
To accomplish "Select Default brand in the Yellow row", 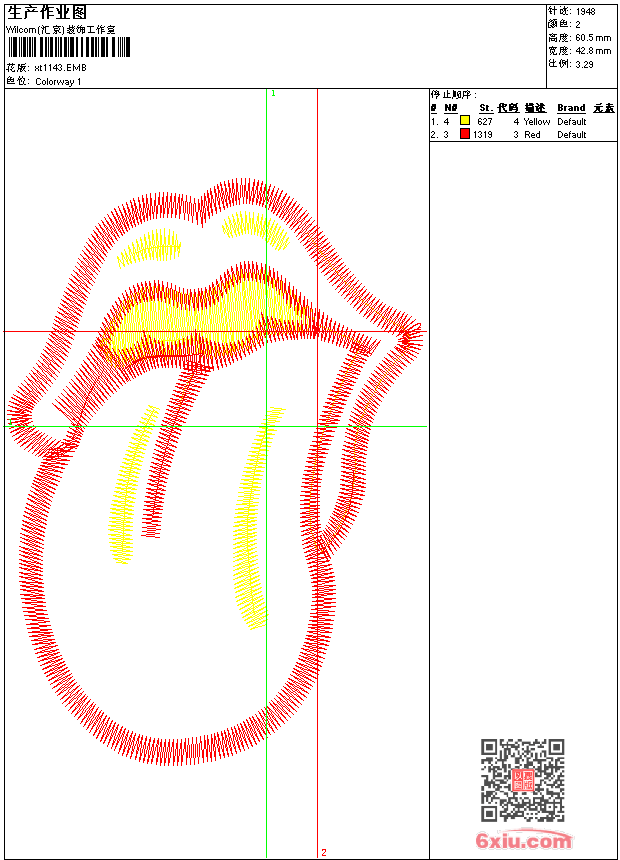I will (572, 121).
